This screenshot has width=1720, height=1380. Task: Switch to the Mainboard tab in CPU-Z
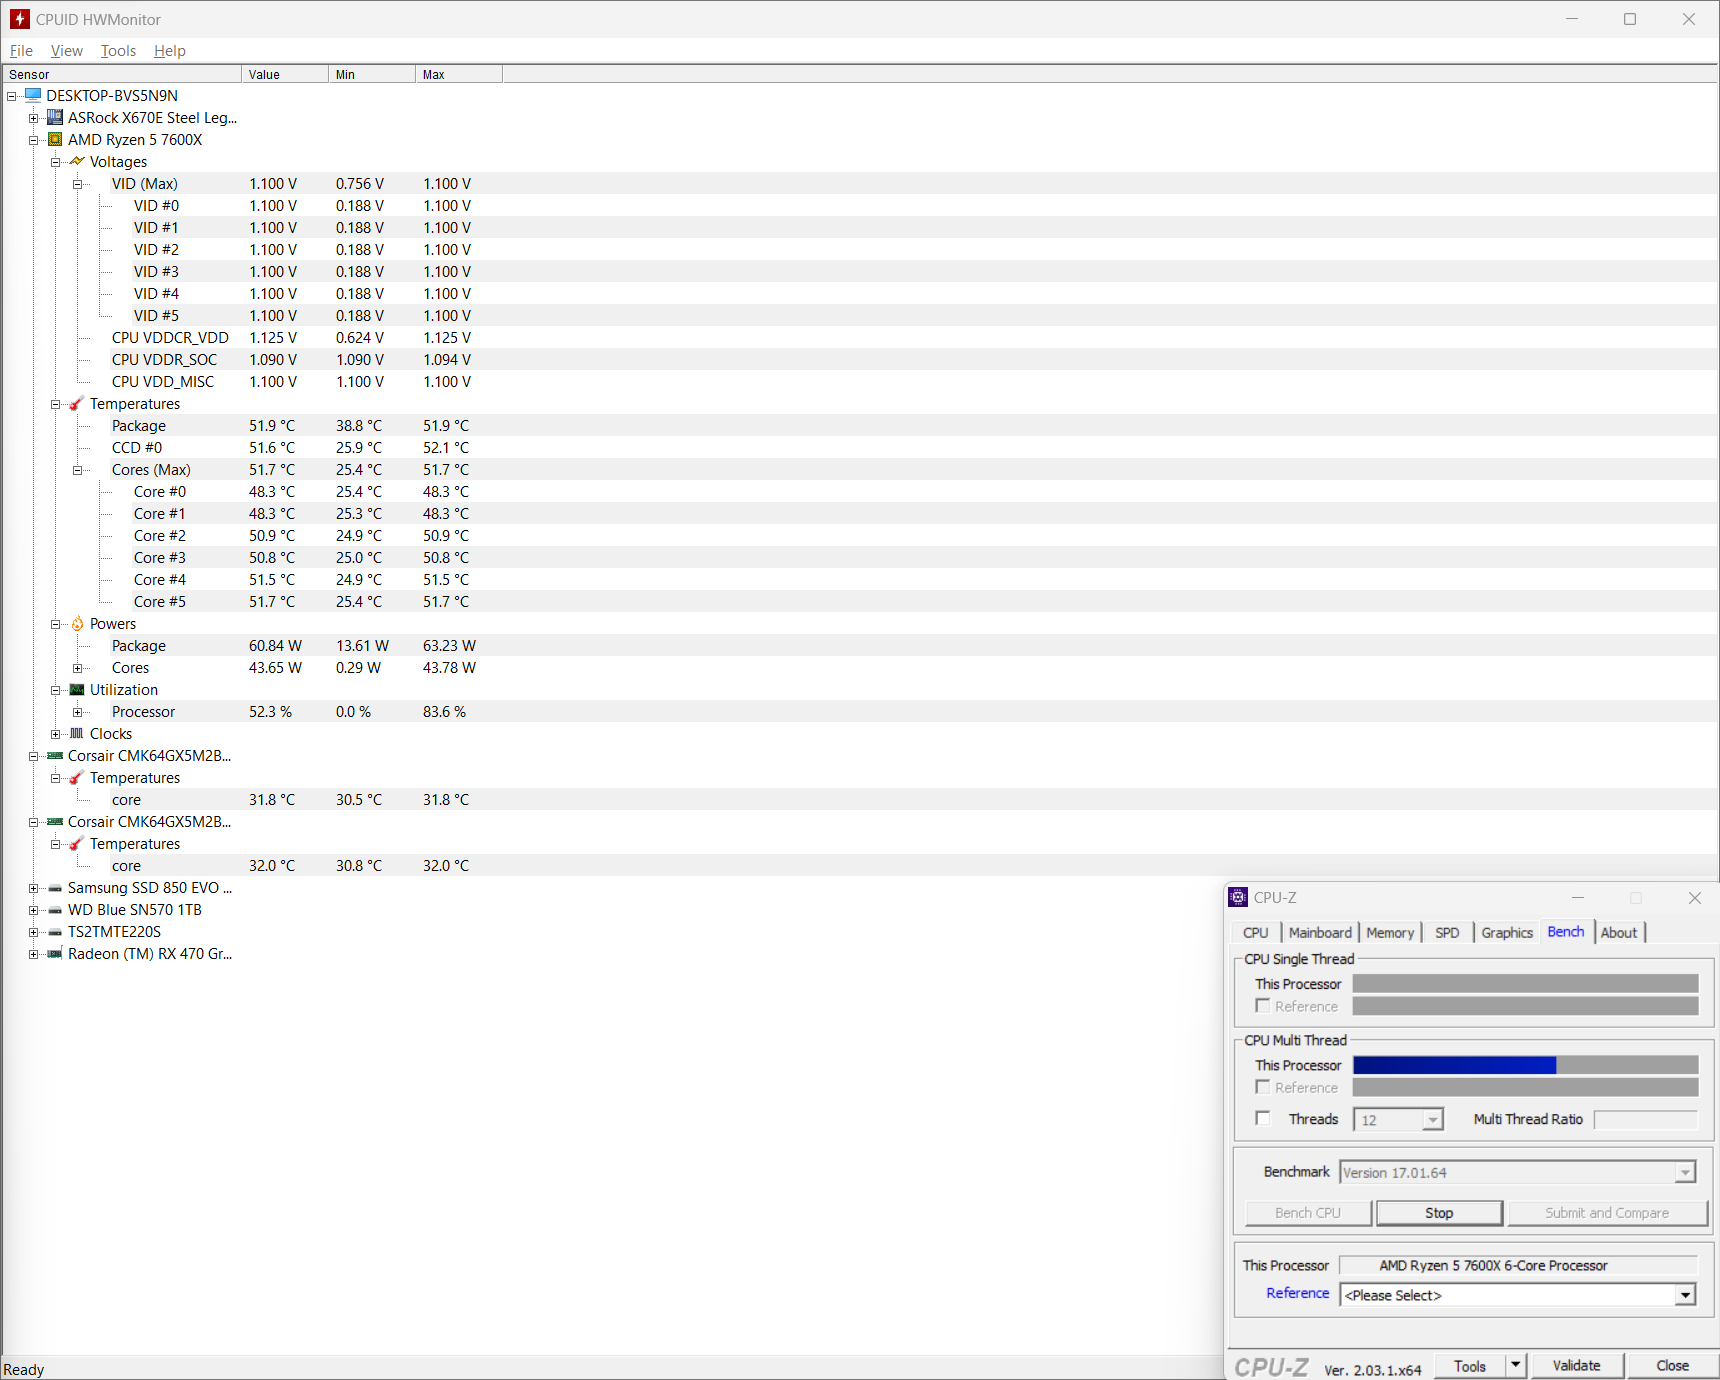point(1320,932)
